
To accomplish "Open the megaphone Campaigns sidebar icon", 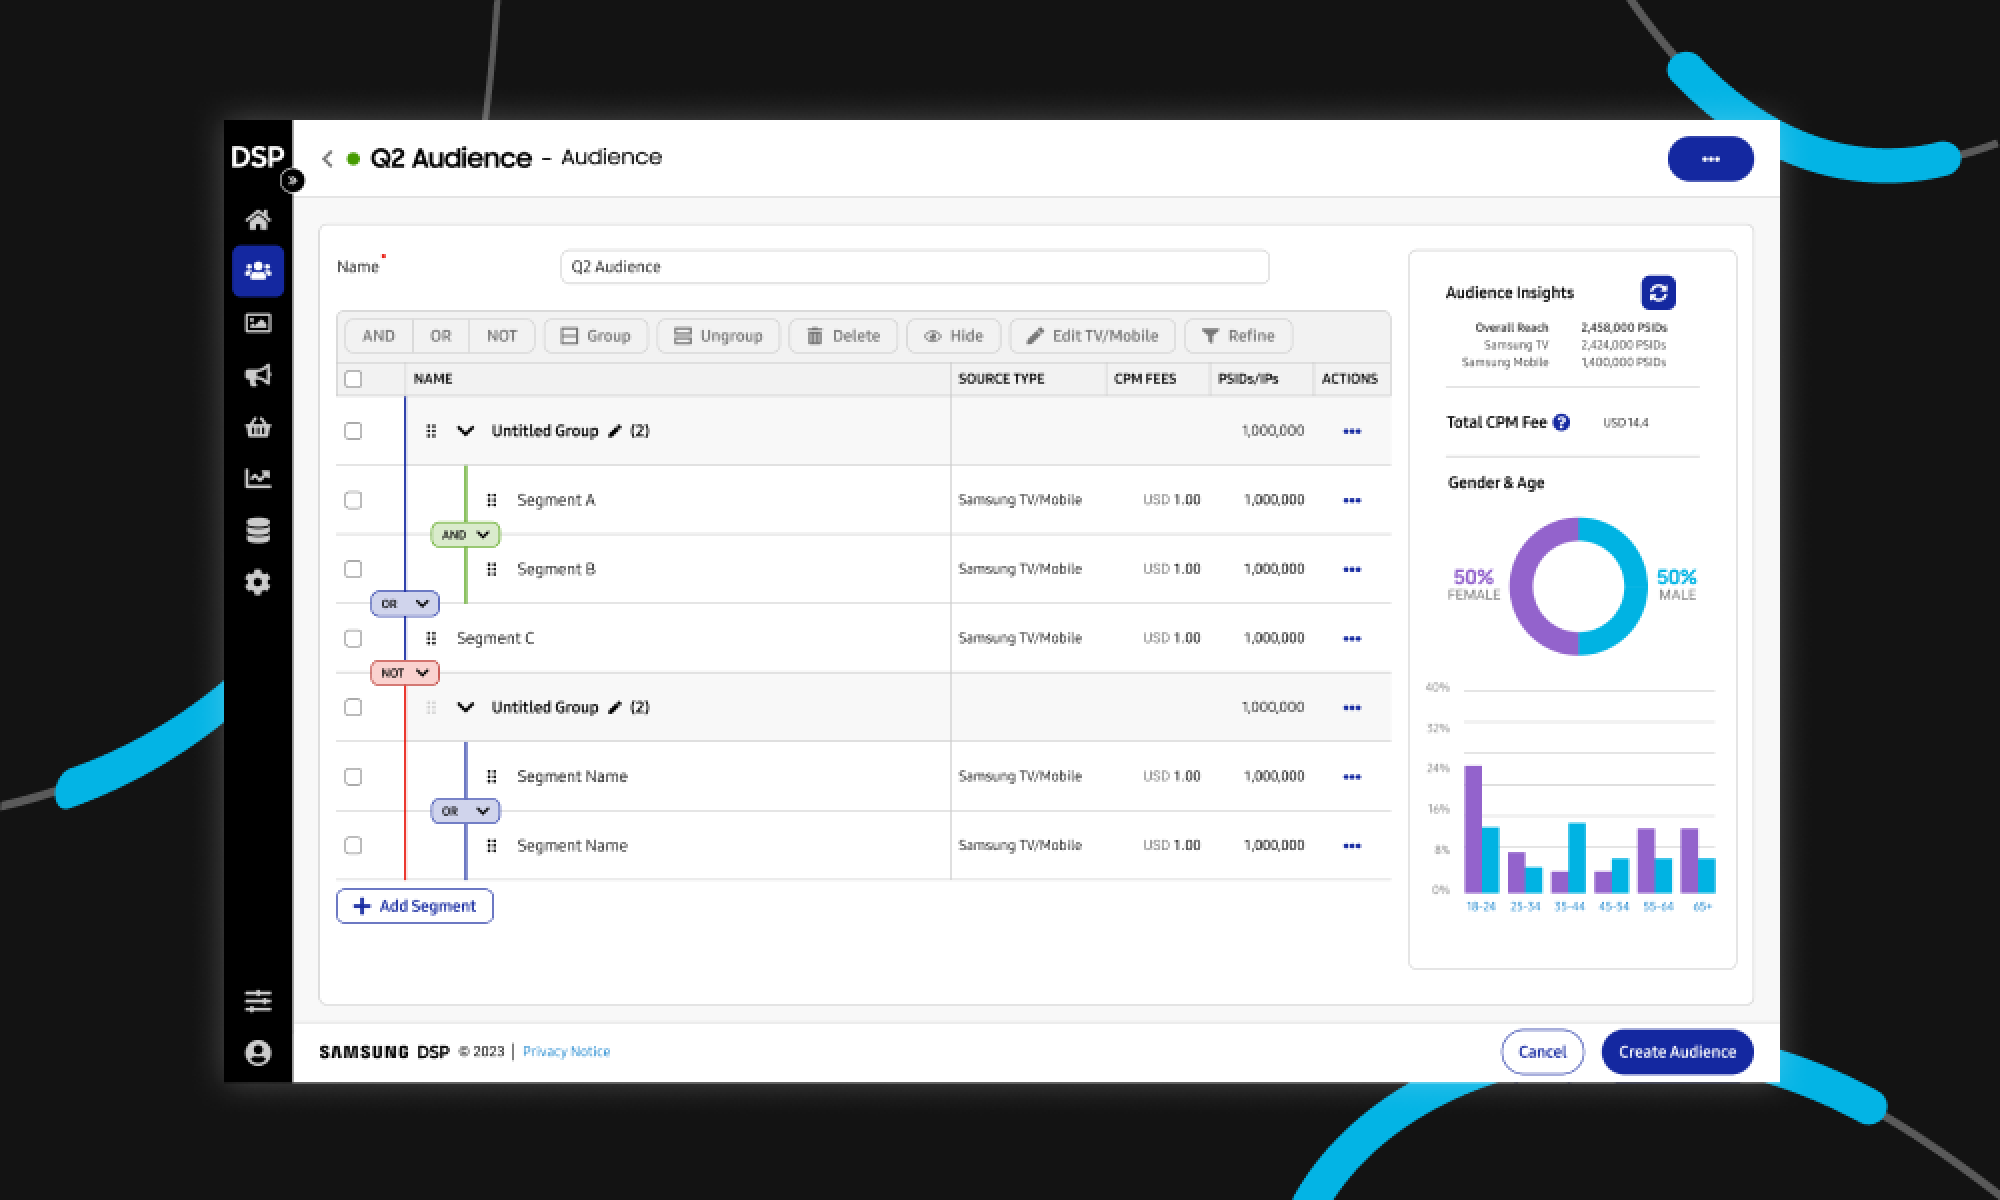I will tap(258, 375).
